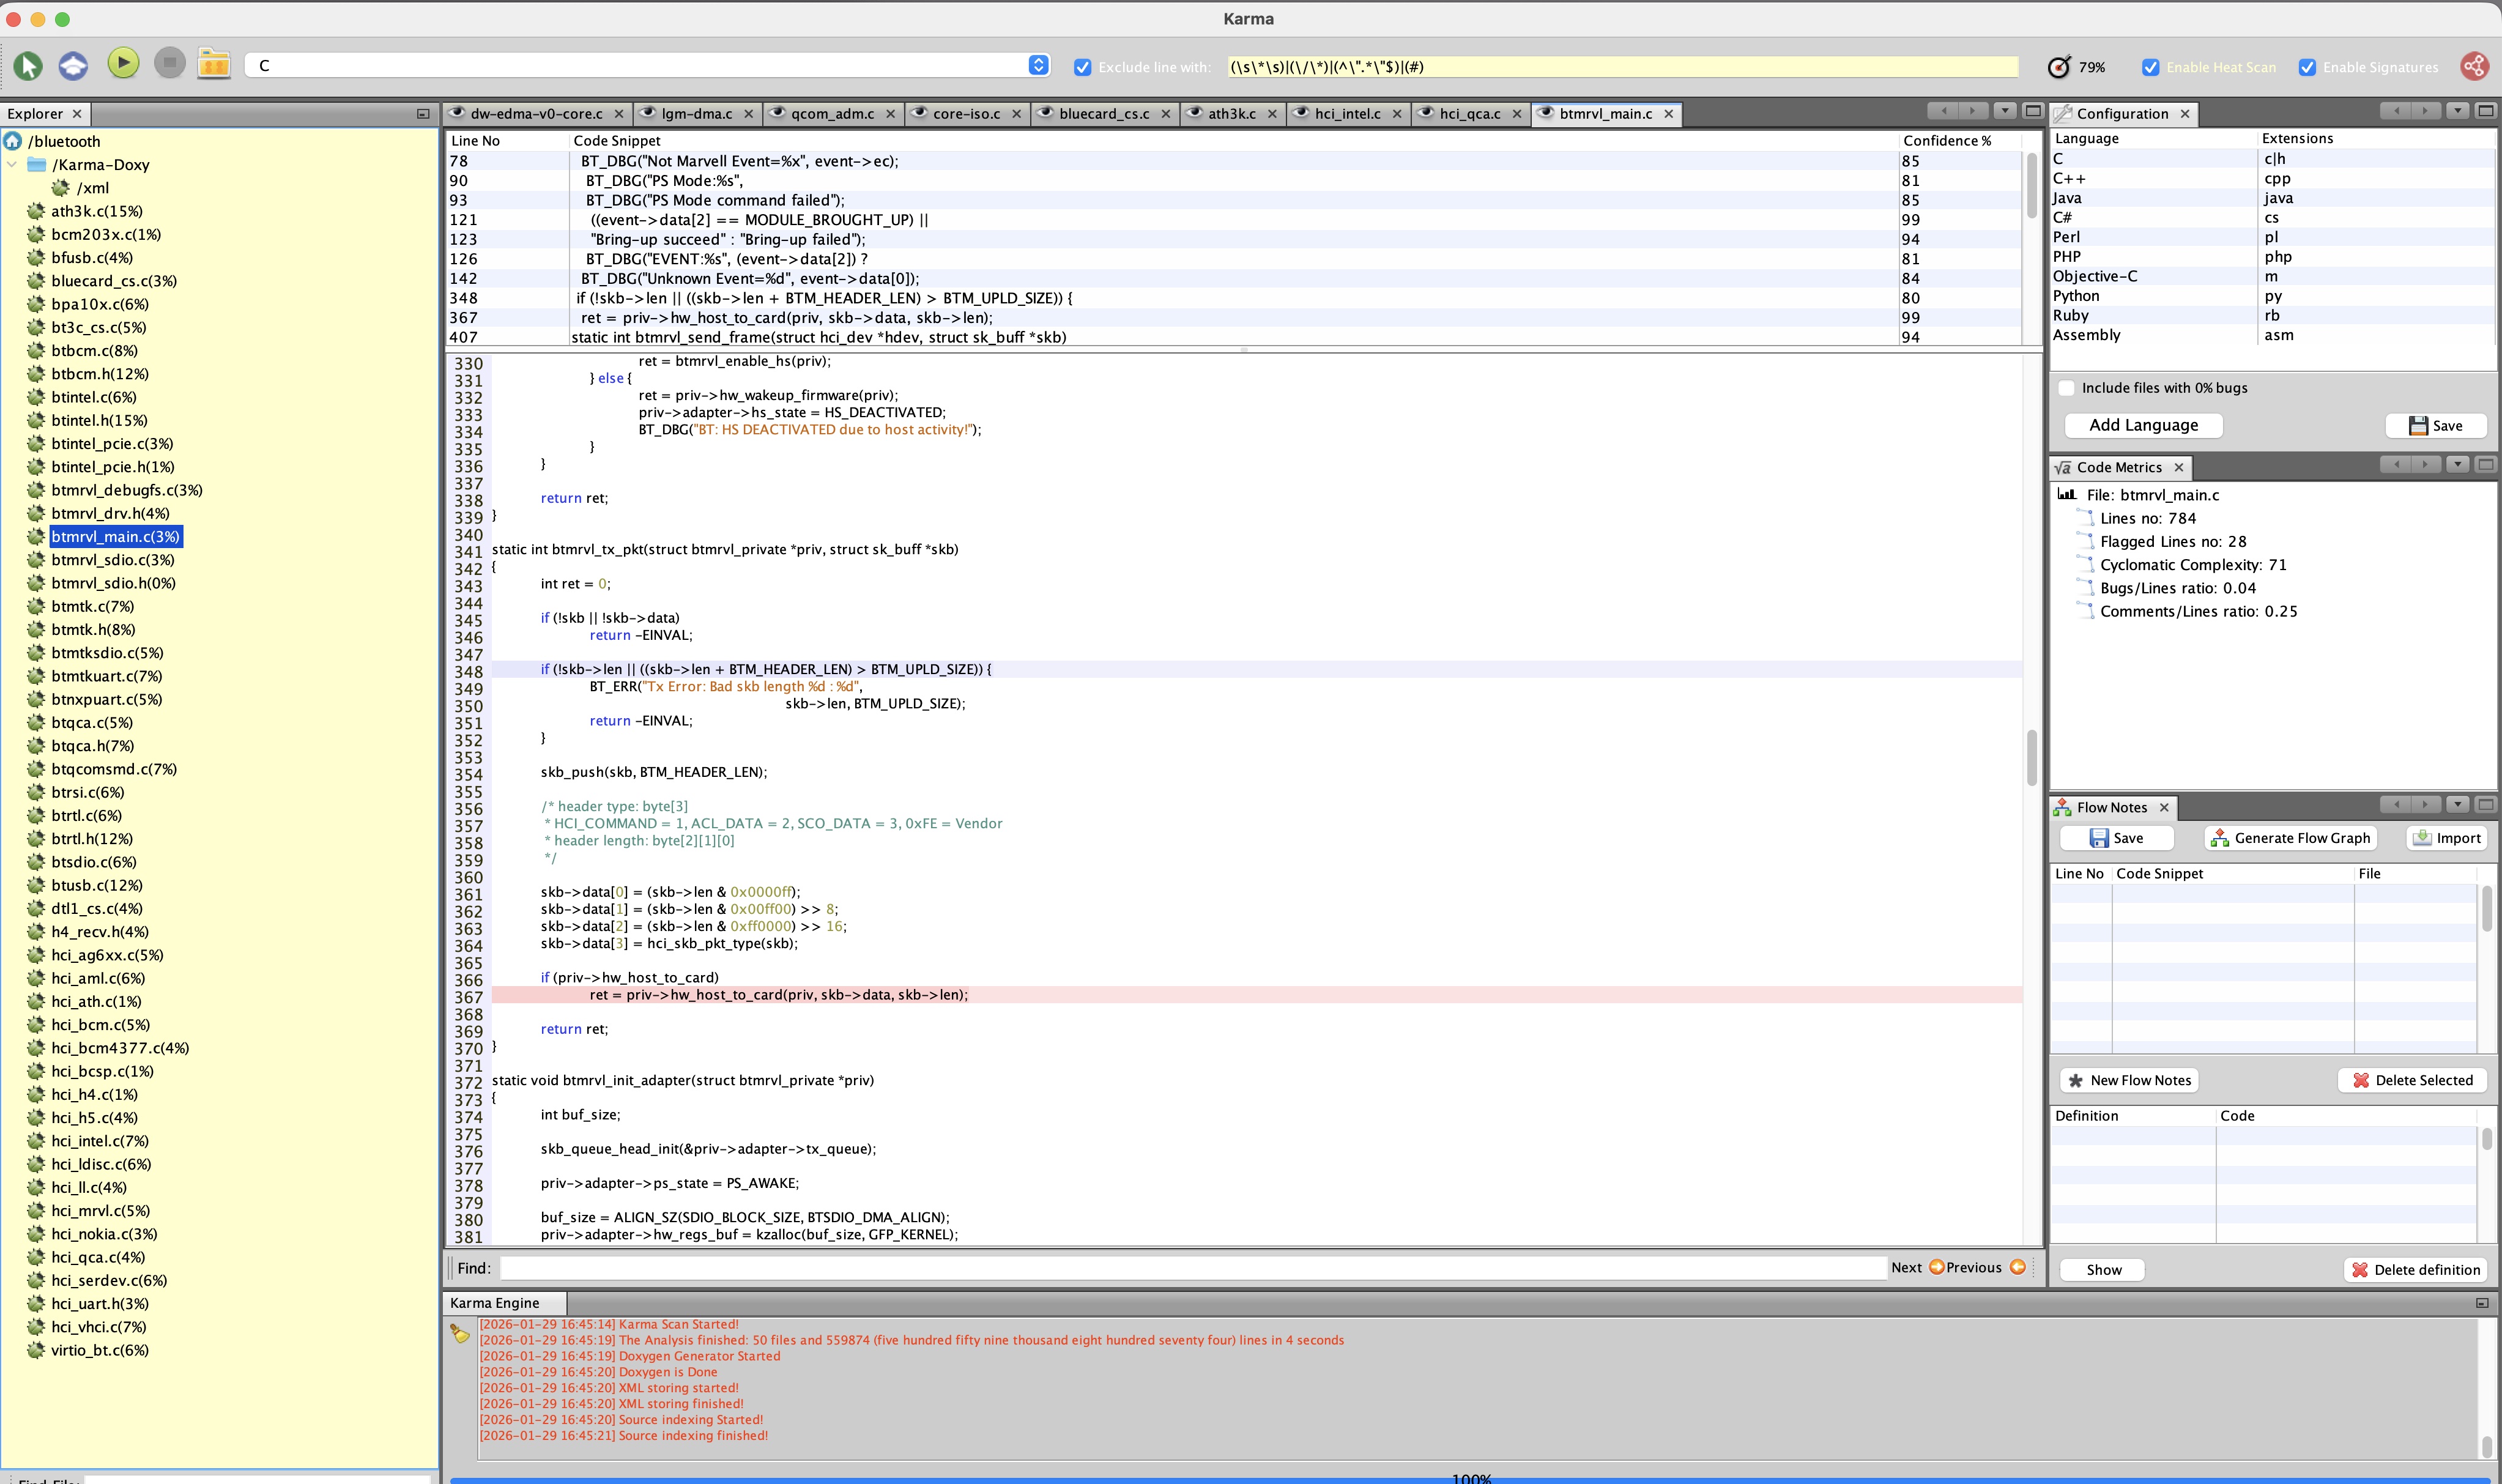The image size is (2502, 1484).
Task: Open the language combo box showing C
Action: [x=1038, y=65]
